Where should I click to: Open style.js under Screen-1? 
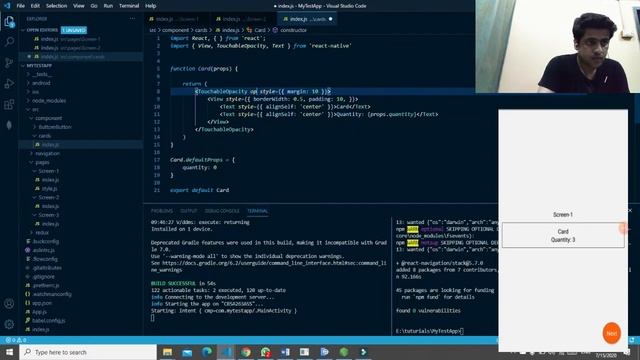(49, 189)
